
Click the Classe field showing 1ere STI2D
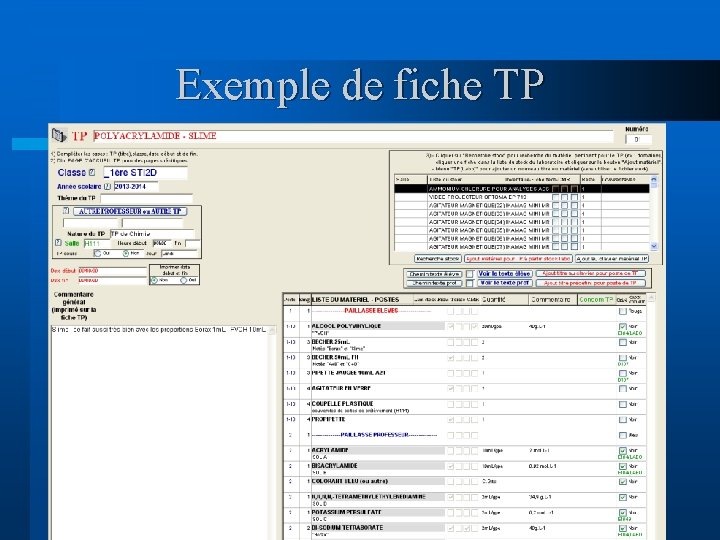(x=145, y=173)
